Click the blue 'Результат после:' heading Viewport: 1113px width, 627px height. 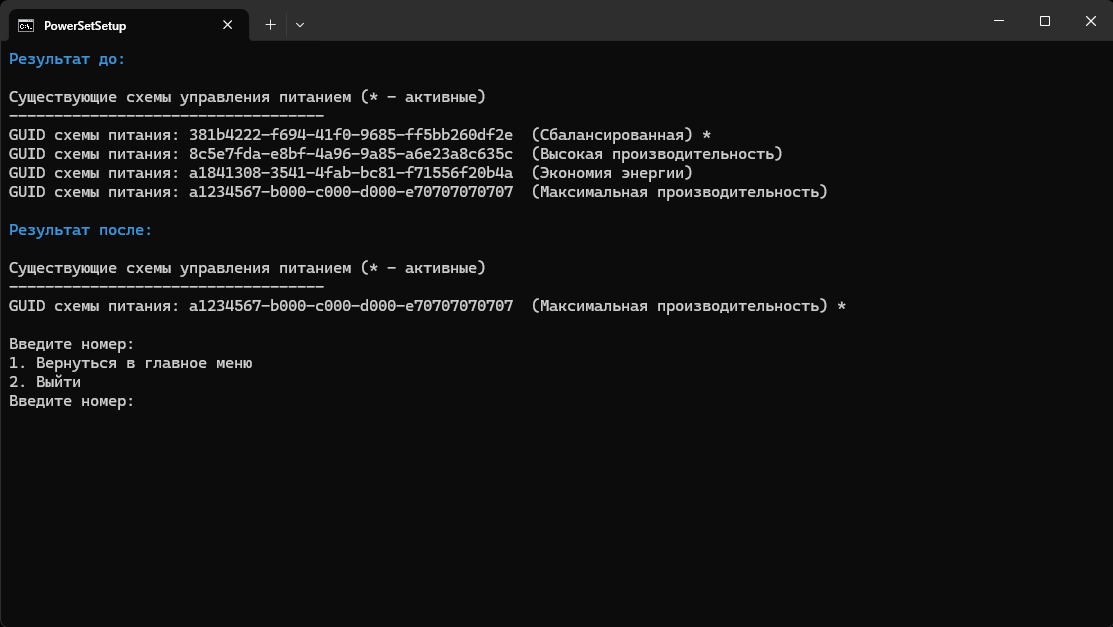[x=81, y=230]
